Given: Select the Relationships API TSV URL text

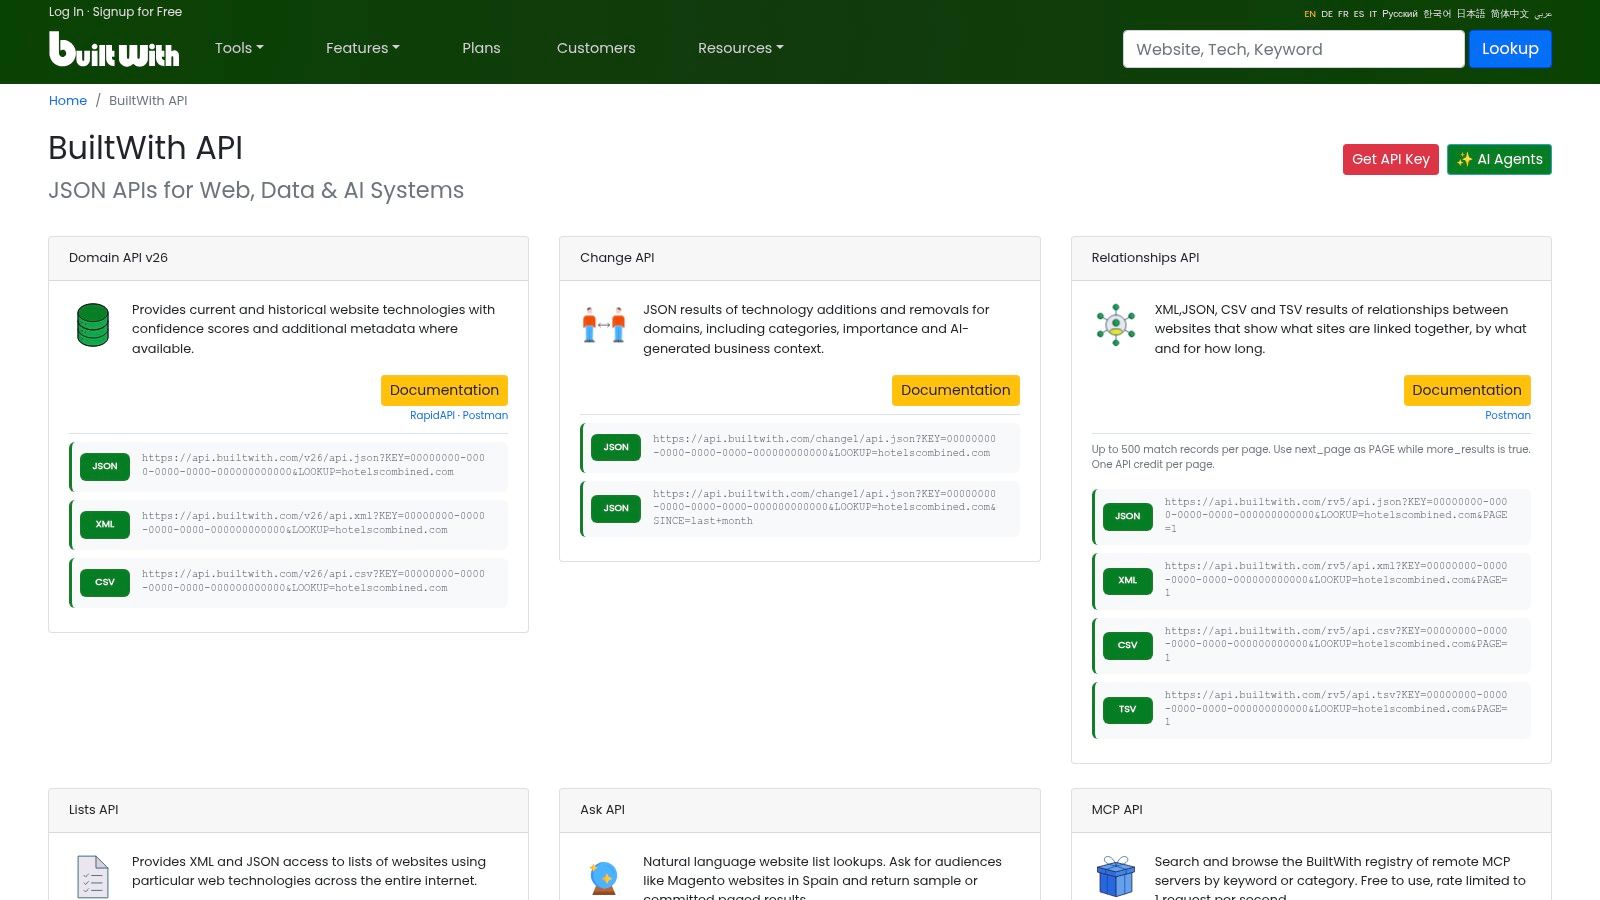Looking at the screenshot, I should 1336,708.
